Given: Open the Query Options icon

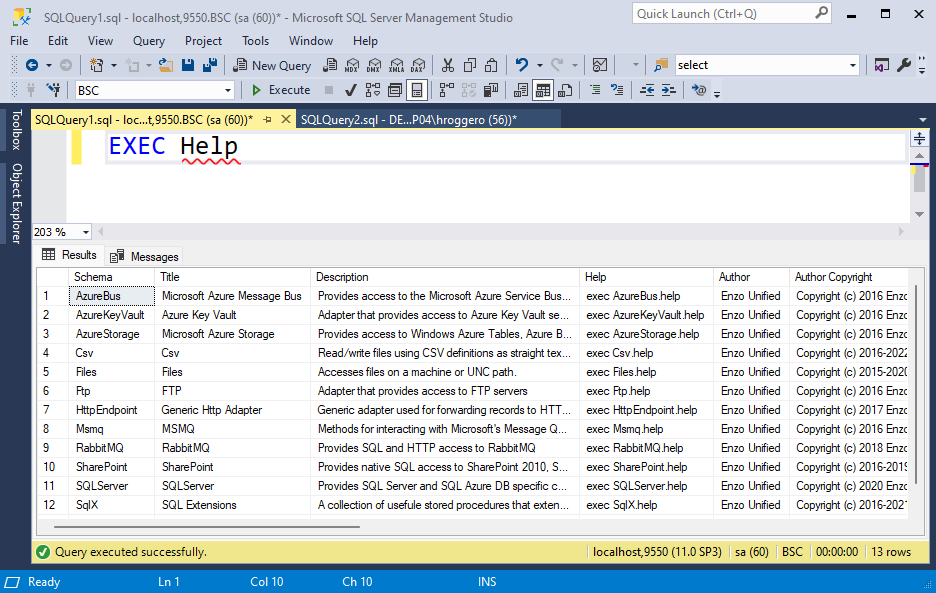Looking at the screenshot, I should pos(395,90).
